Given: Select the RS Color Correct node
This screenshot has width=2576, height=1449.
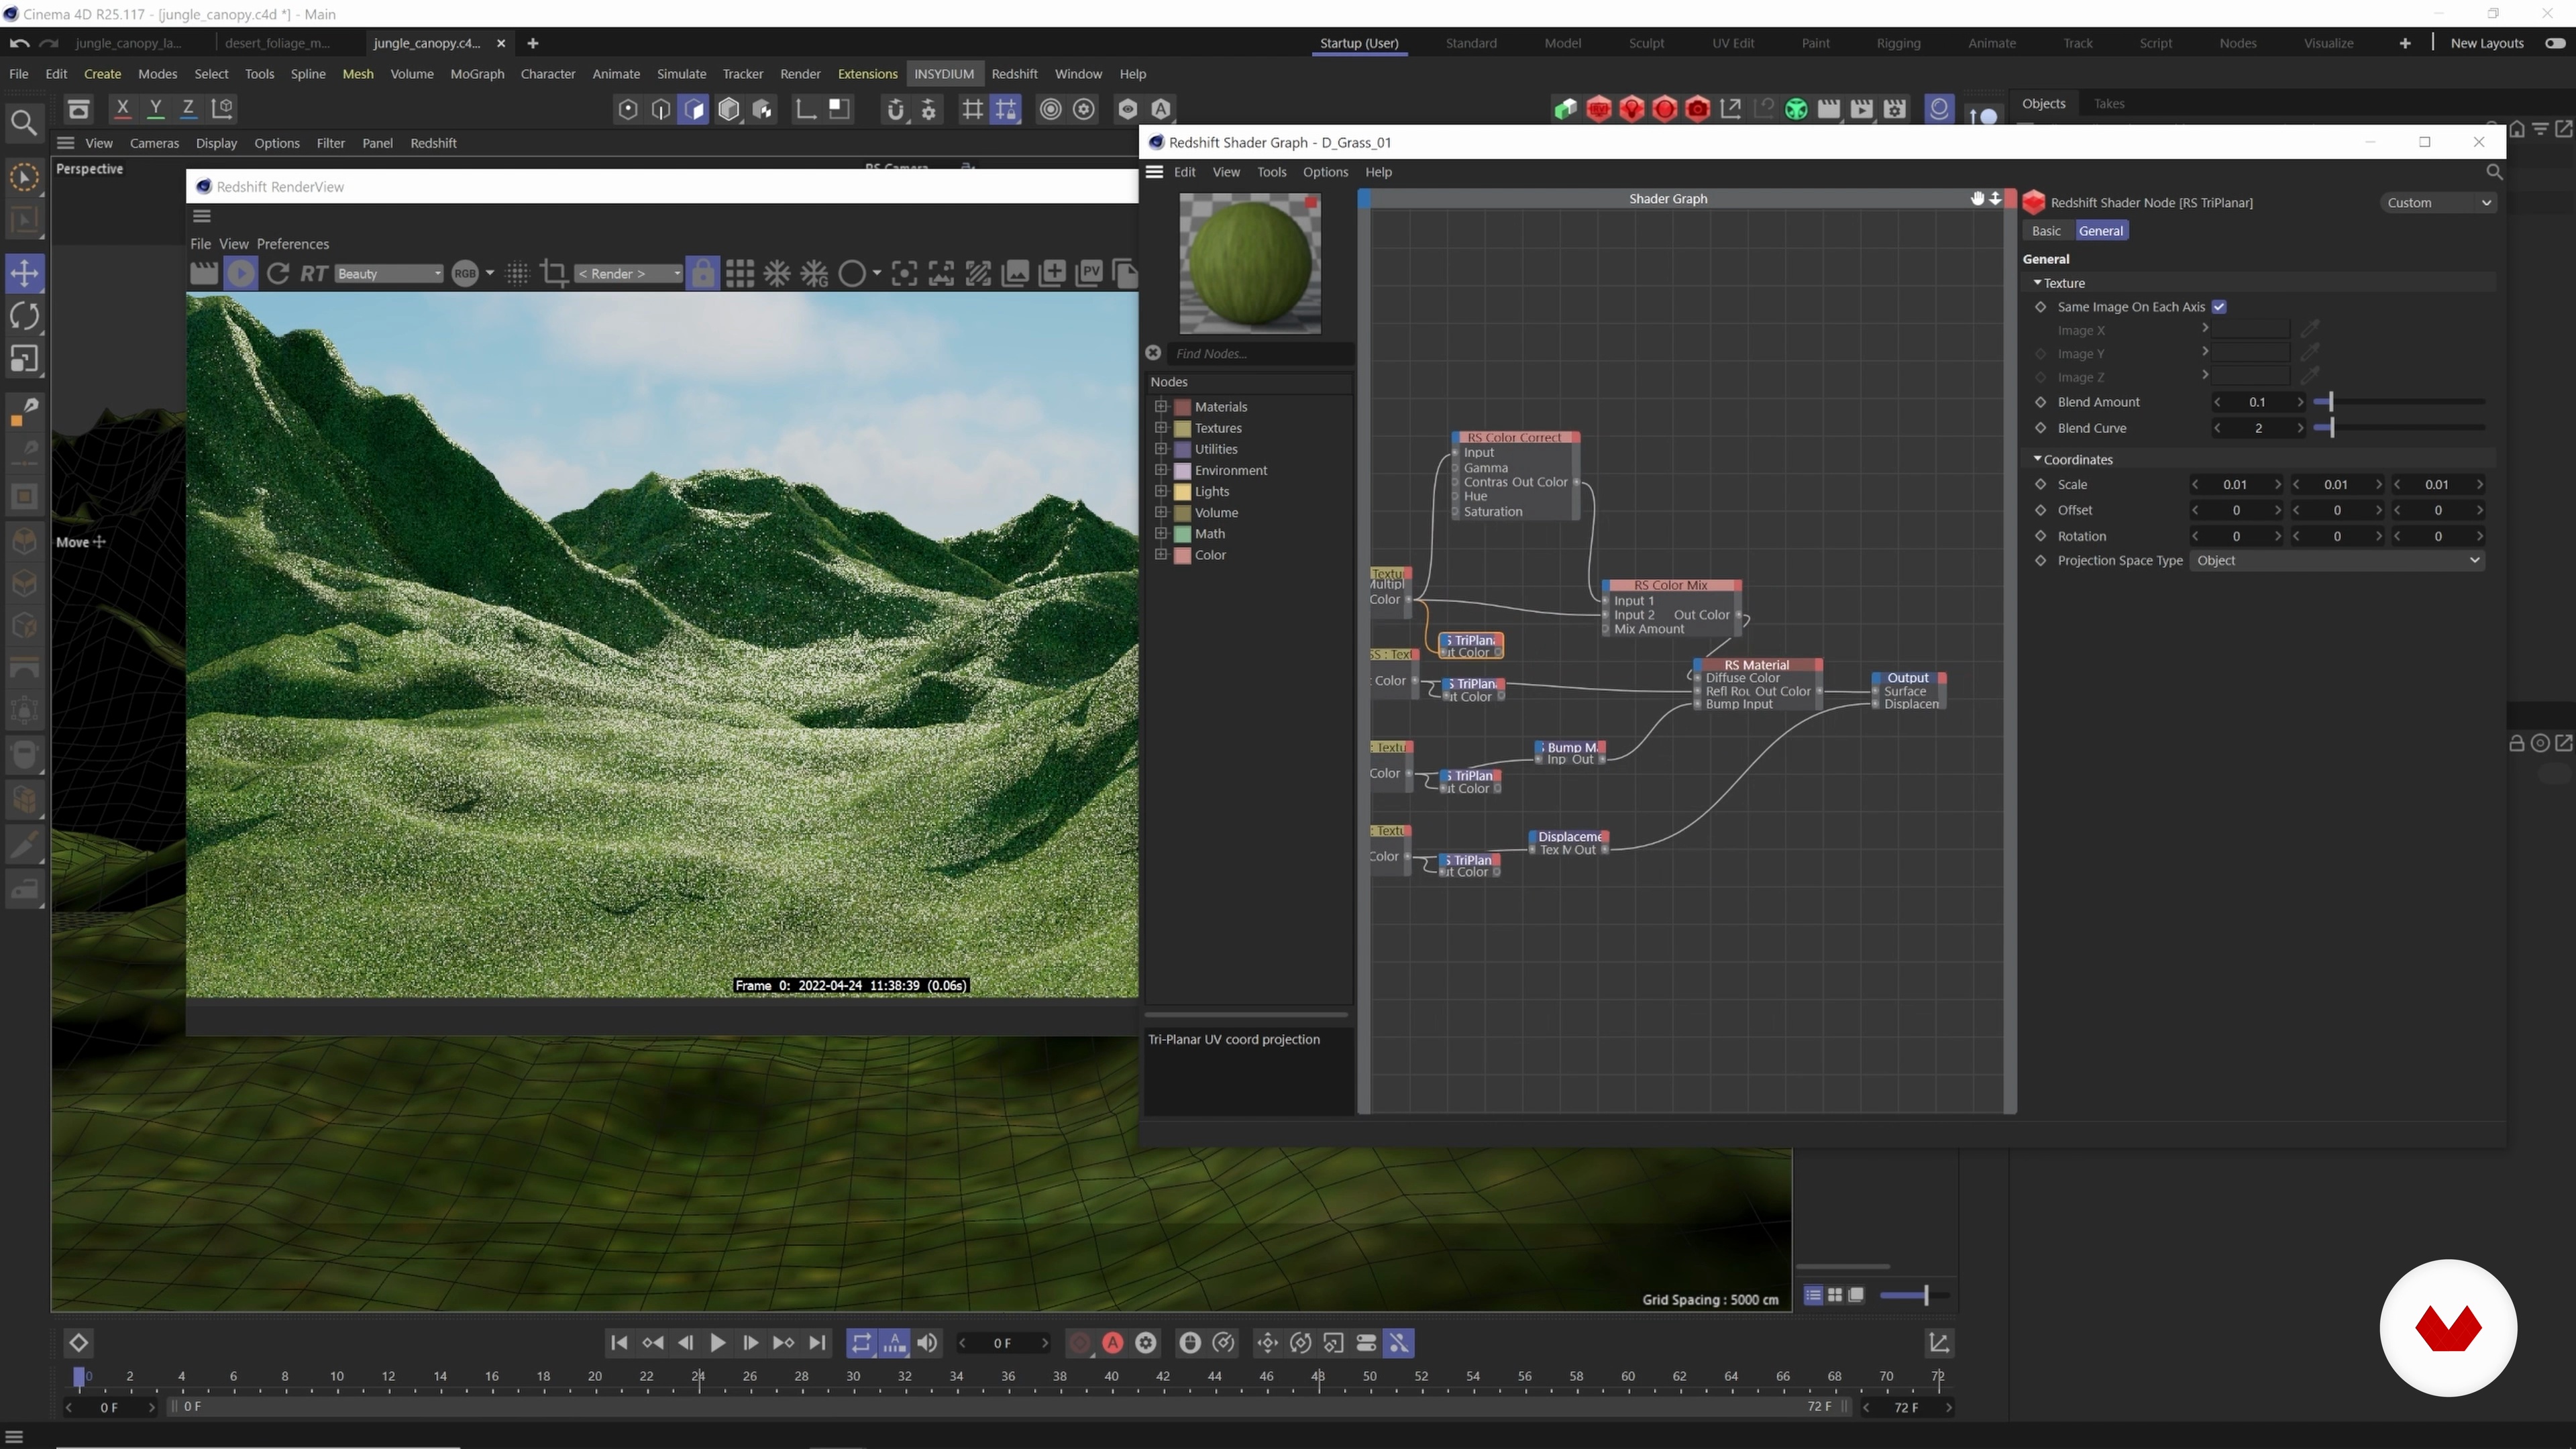Looking at the screenshot, I should pyautogui.click(x=1514, y=437).
